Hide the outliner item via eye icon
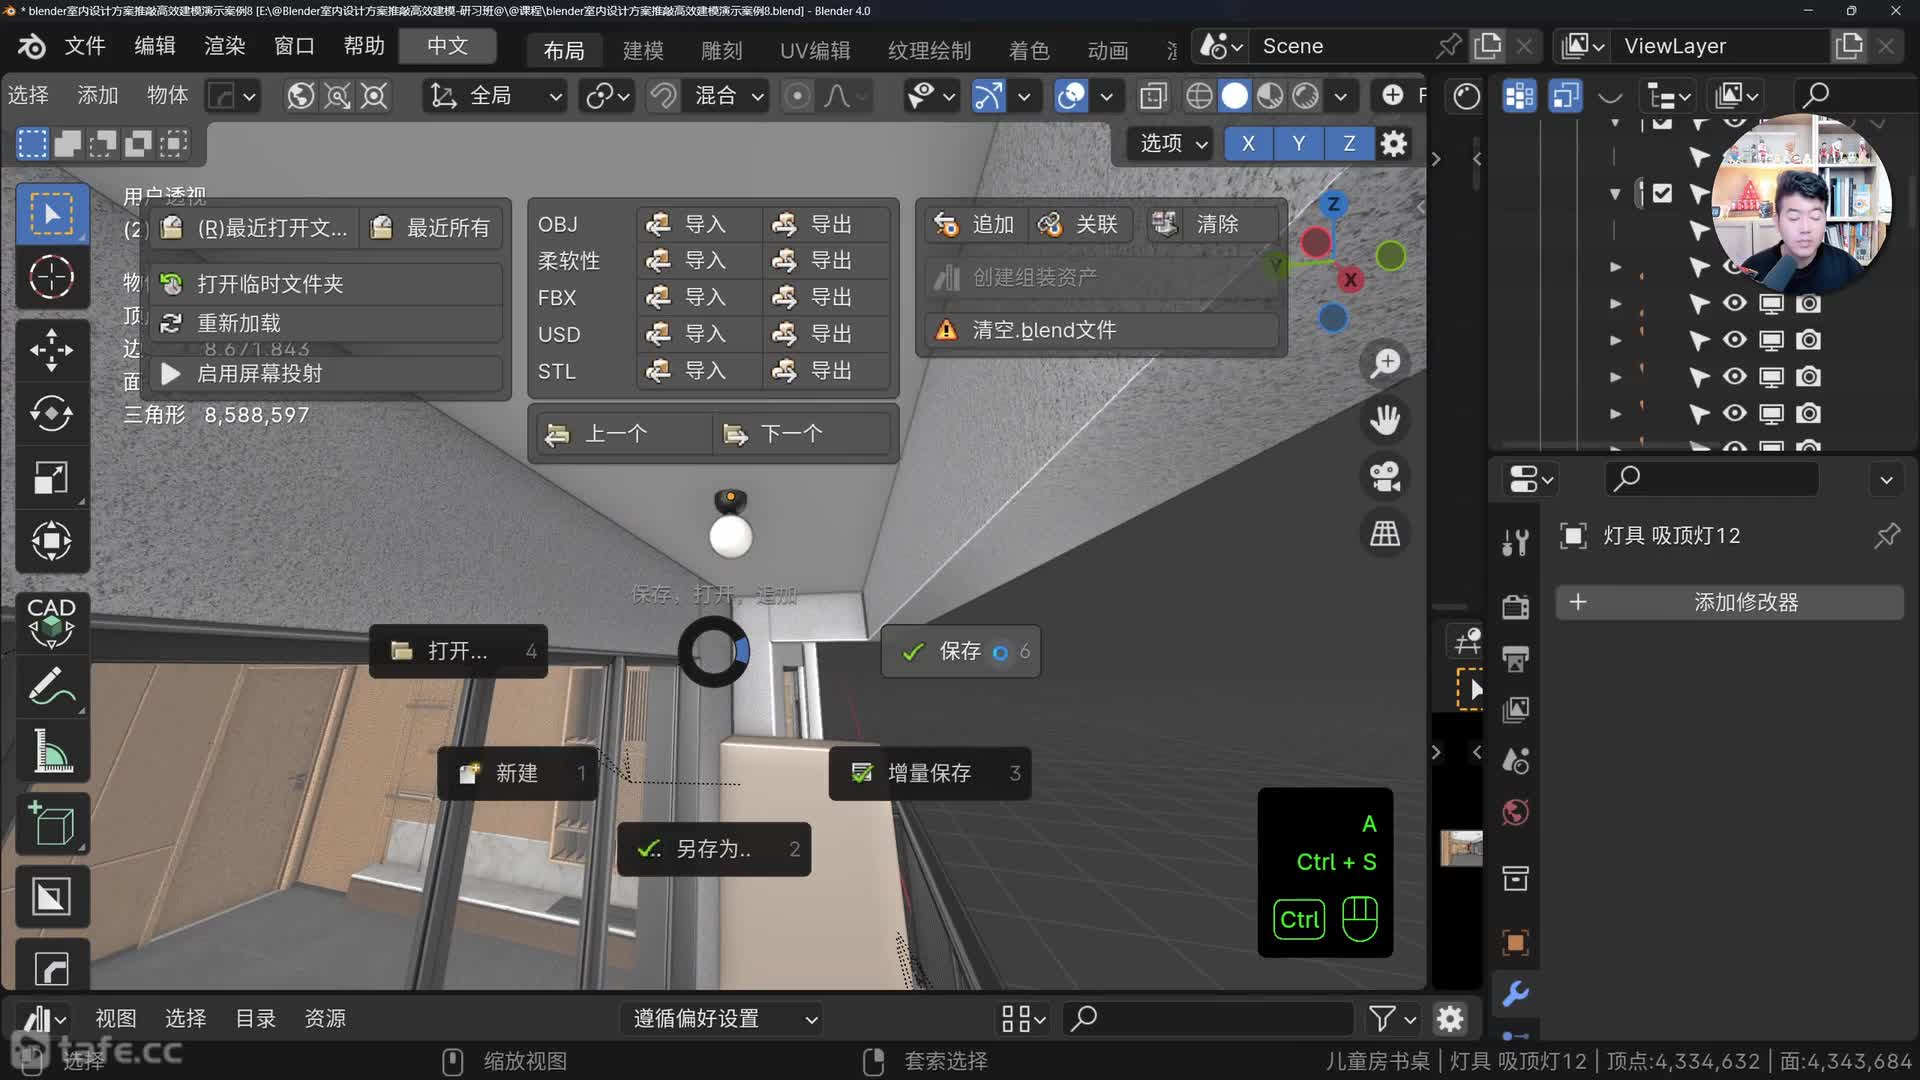The height and width of the screenshot is (1080, 1920). (1735, 303)
